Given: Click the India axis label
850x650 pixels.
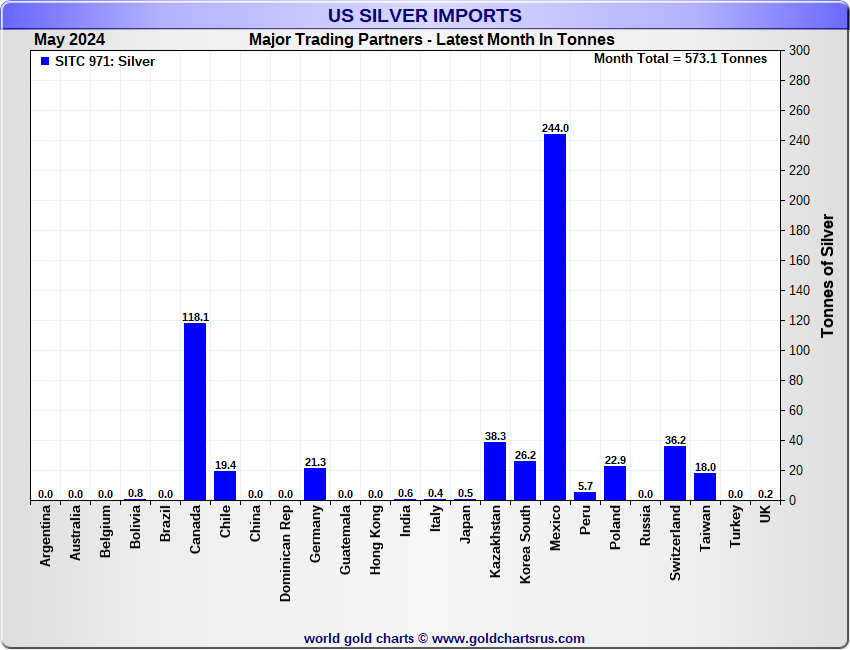Looking at the screenshot, I should (405, 521).
